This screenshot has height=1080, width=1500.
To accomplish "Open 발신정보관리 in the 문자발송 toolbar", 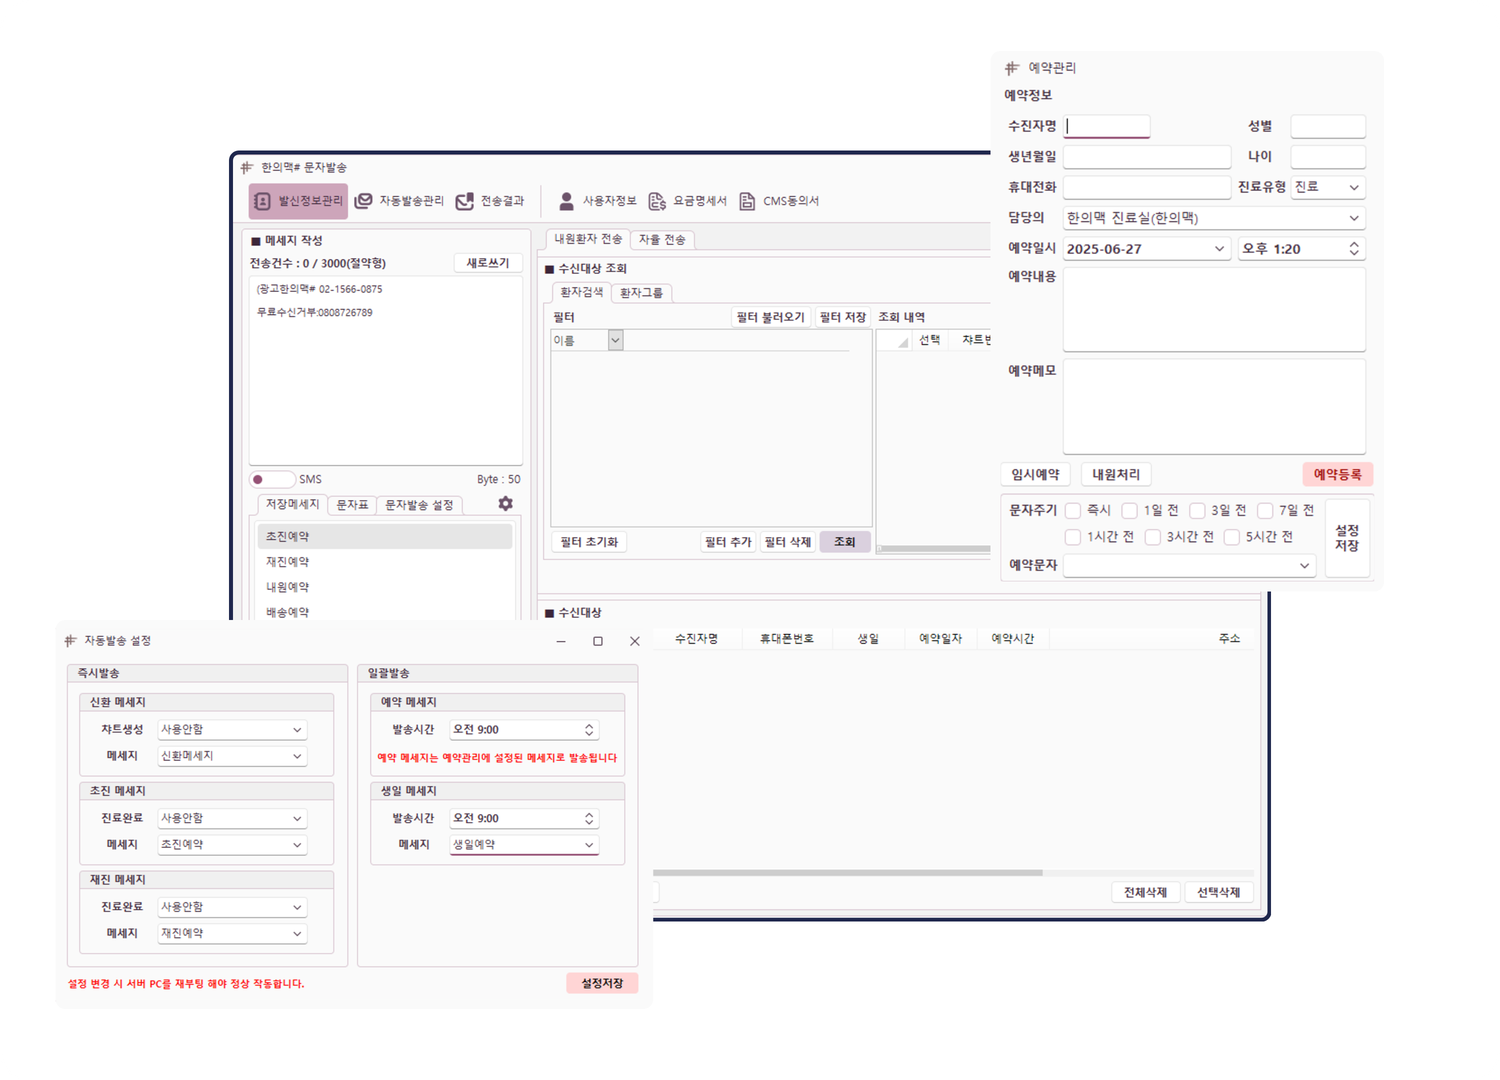I will [298, 201].
